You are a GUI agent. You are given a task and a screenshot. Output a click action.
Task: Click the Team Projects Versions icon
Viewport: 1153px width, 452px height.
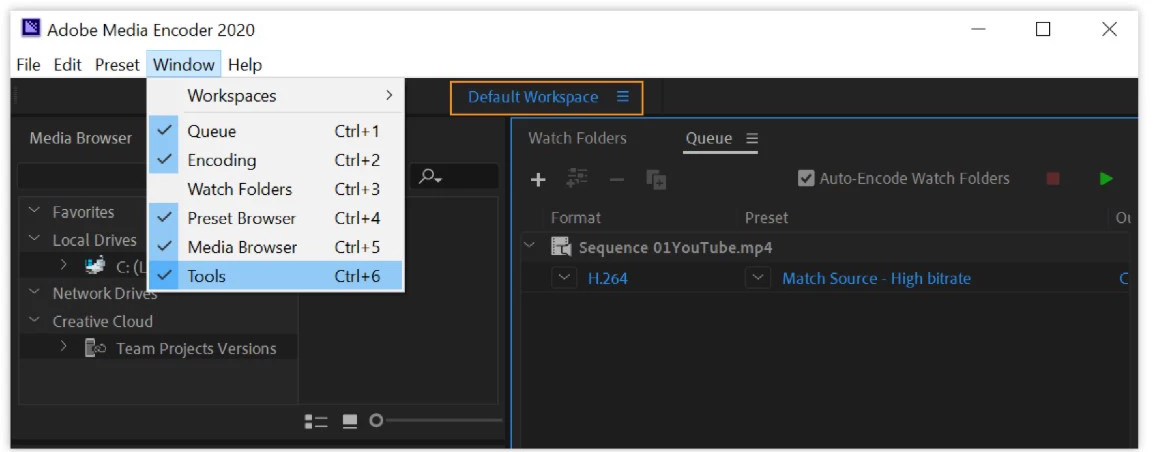coord(96,348)
